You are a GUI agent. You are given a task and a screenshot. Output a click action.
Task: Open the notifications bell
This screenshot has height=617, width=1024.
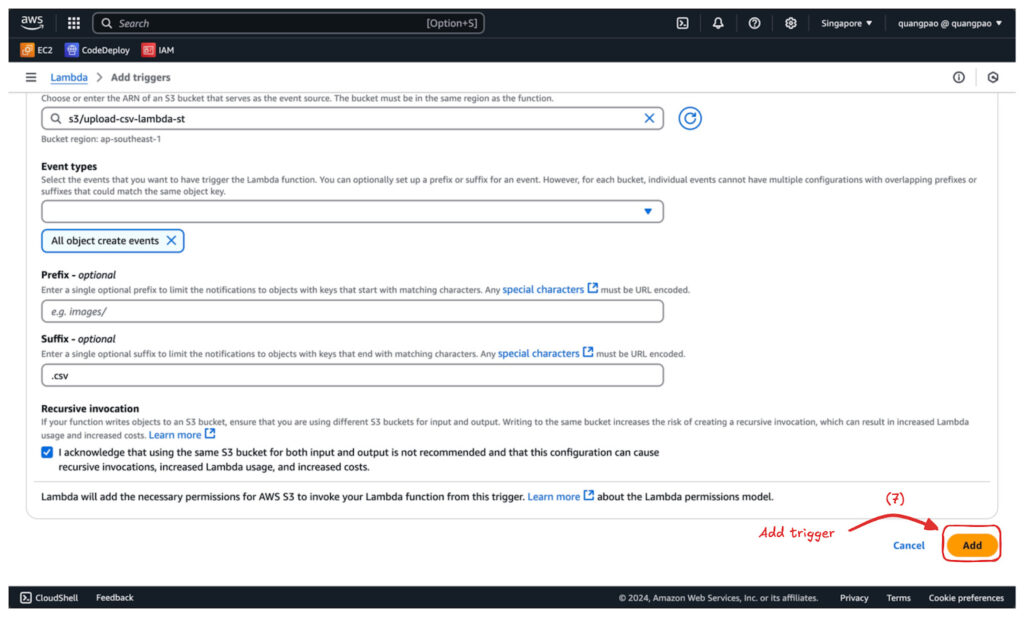(718, 23)
